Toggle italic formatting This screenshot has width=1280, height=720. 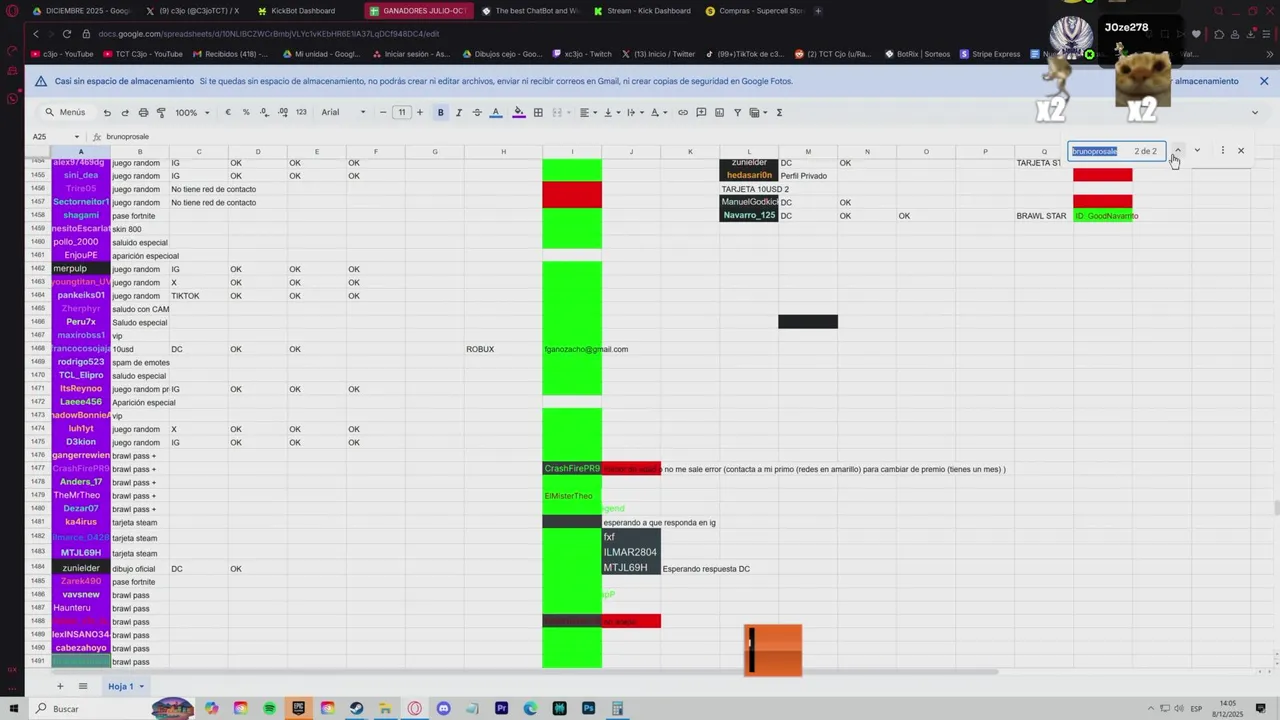tap(459, 113)
